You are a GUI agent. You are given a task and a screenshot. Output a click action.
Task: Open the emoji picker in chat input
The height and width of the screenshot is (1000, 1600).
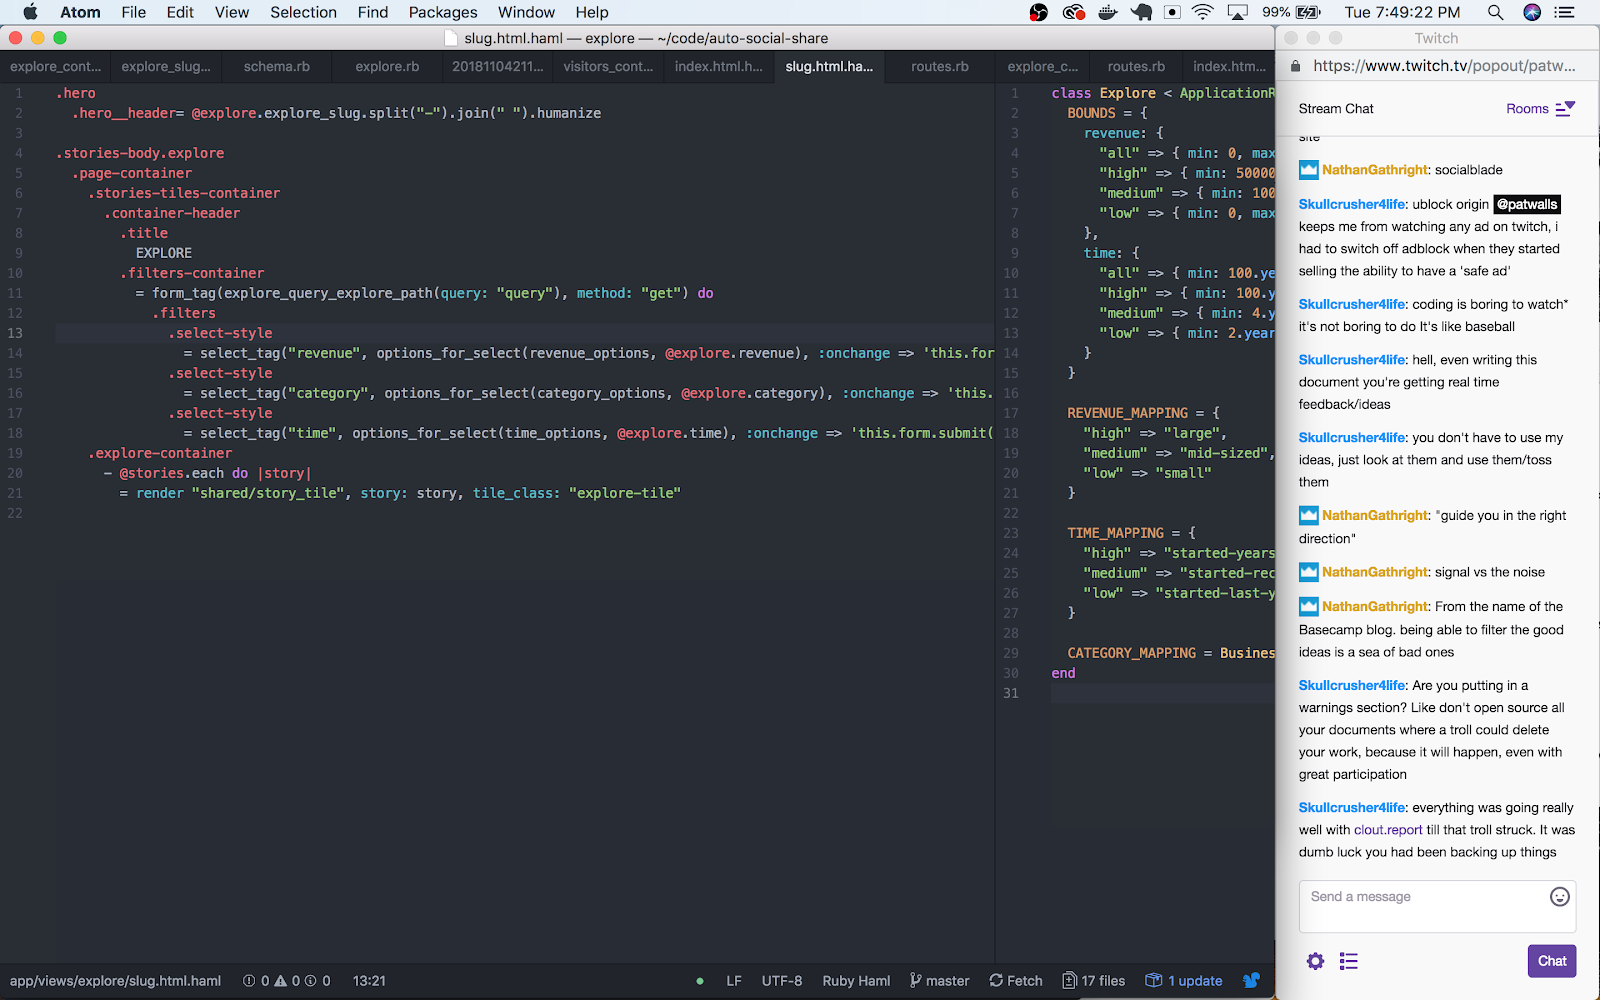pyautogui.click(x=1559, y=897)
